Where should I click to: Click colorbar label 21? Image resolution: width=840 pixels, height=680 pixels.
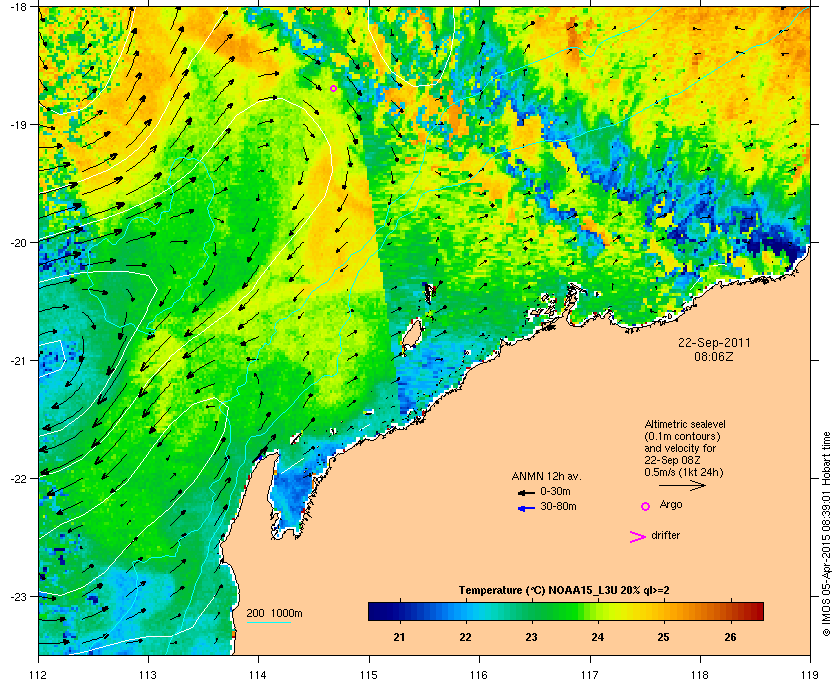coord(399,637)
